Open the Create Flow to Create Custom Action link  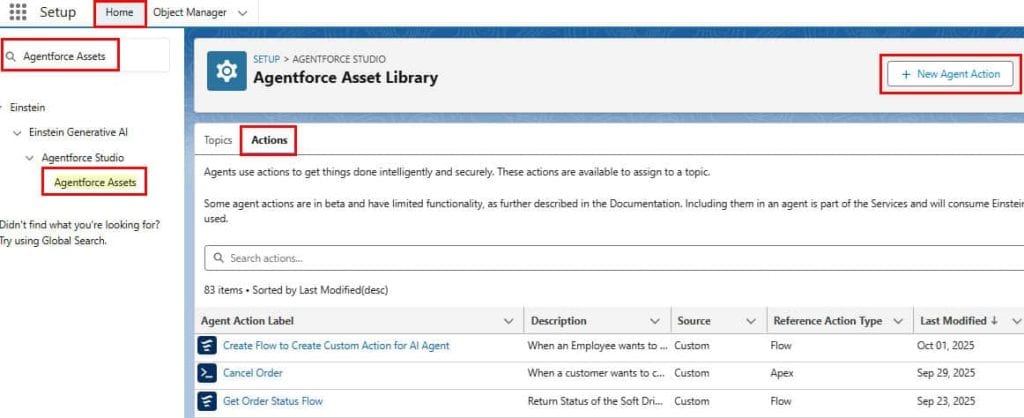(x=336, y=346)
